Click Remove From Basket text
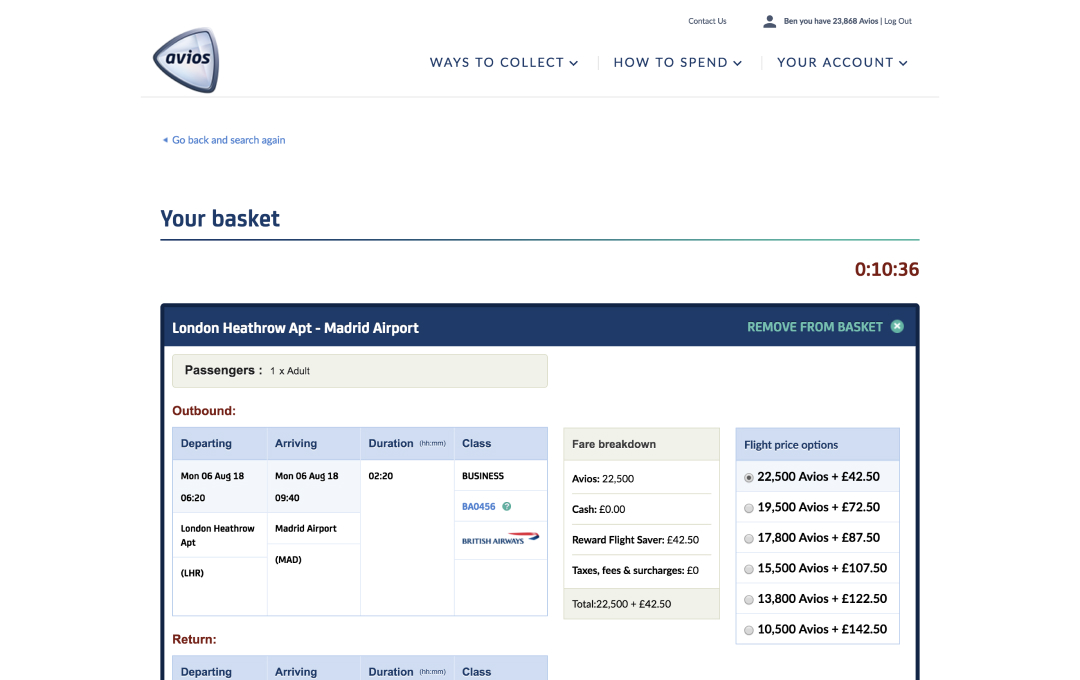Screen dimensions: 1080x680 (x=814, y=327)
